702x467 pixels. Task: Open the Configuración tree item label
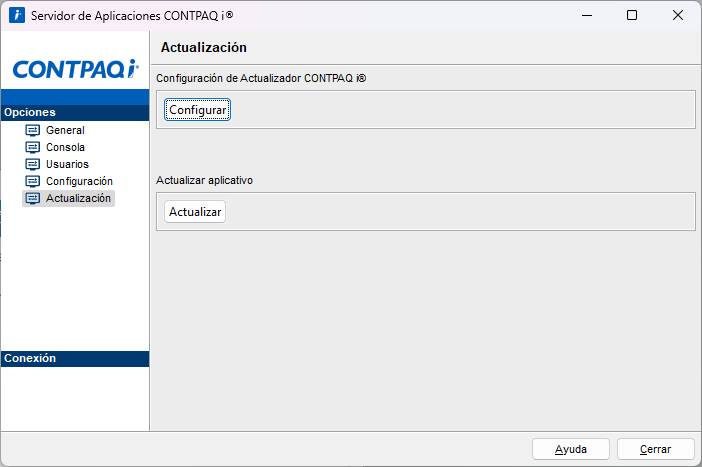79,181
